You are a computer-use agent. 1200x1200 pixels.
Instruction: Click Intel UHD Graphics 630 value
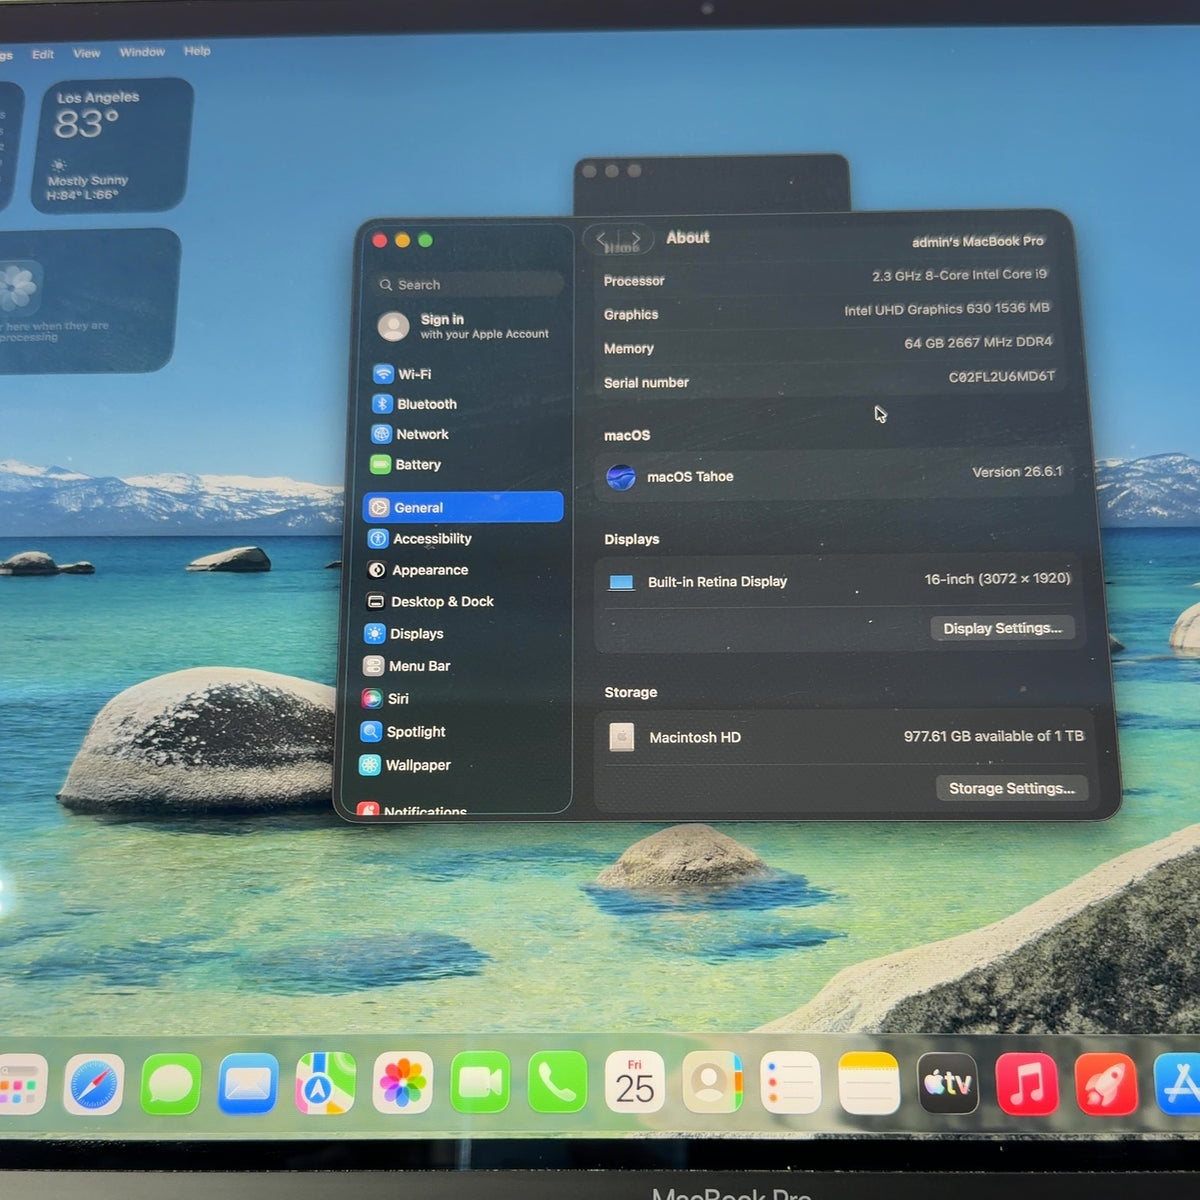point(947,309)
